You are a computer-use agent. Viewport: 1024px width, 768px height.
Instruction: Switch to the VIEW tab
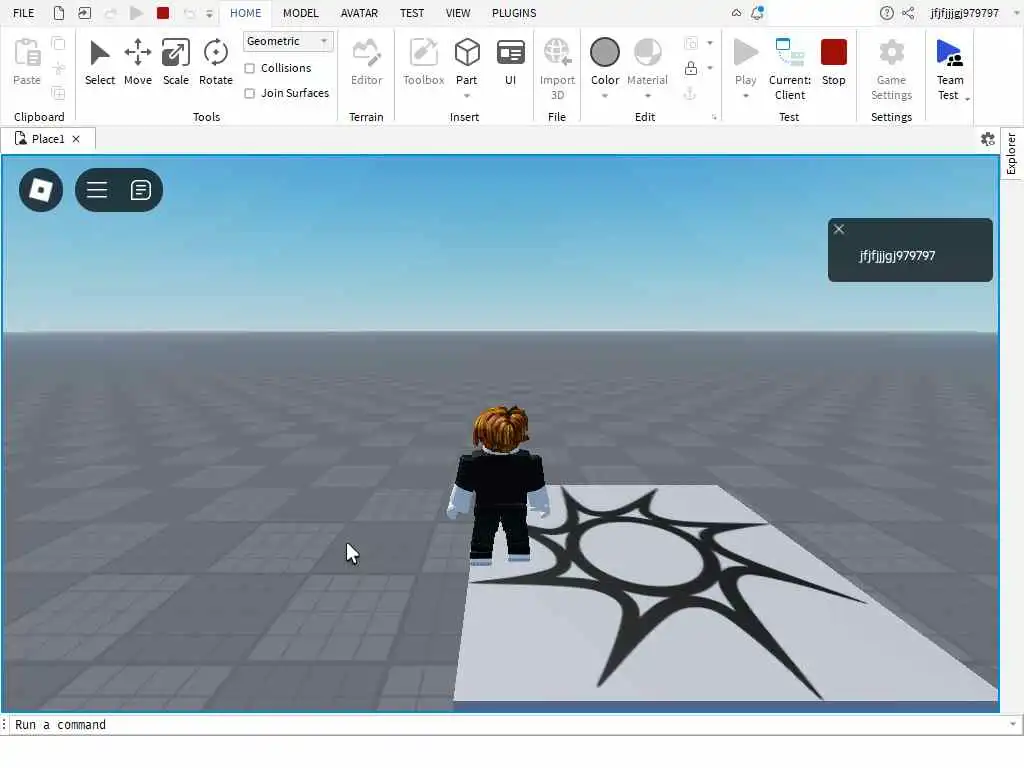[x=458, y=13]
